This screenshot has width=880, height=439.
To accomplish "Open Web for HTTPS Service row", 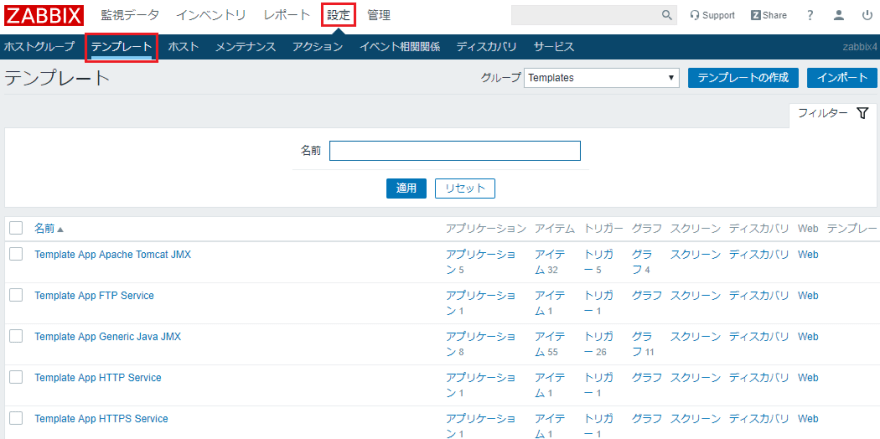I will coord(808,418).
